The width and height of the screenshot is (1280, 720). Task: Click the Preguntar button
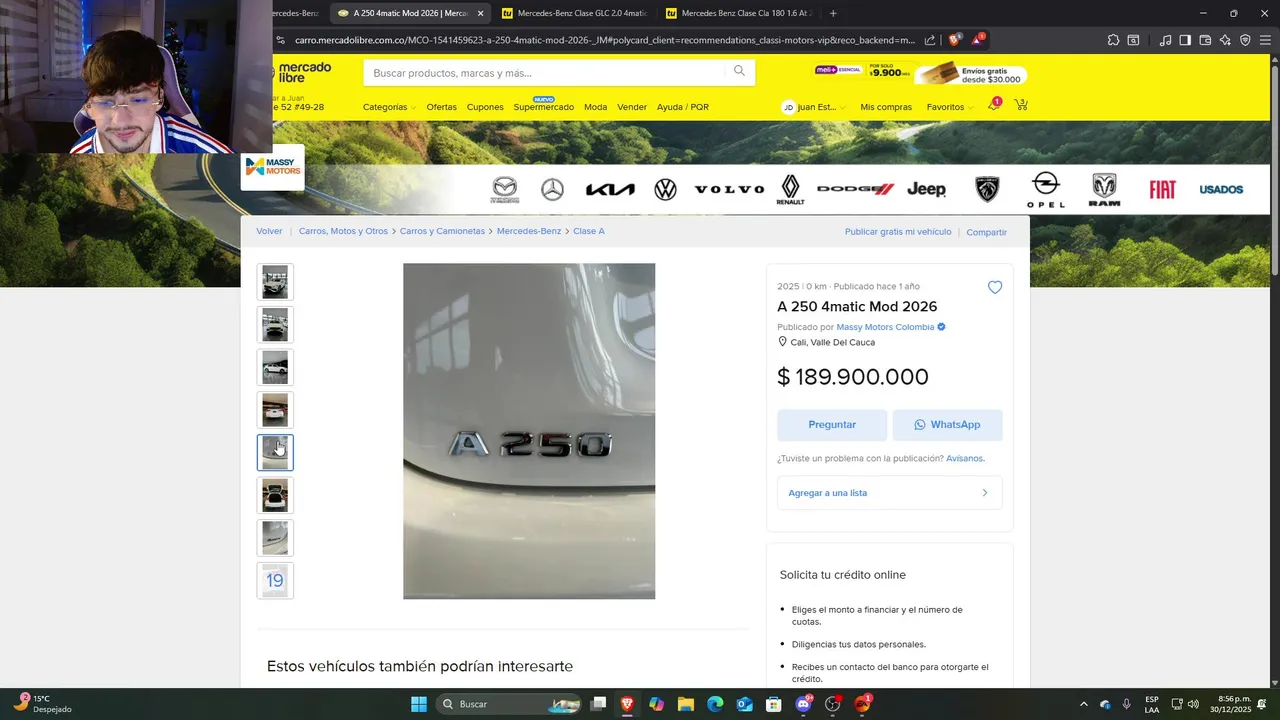tap(832, 425)
